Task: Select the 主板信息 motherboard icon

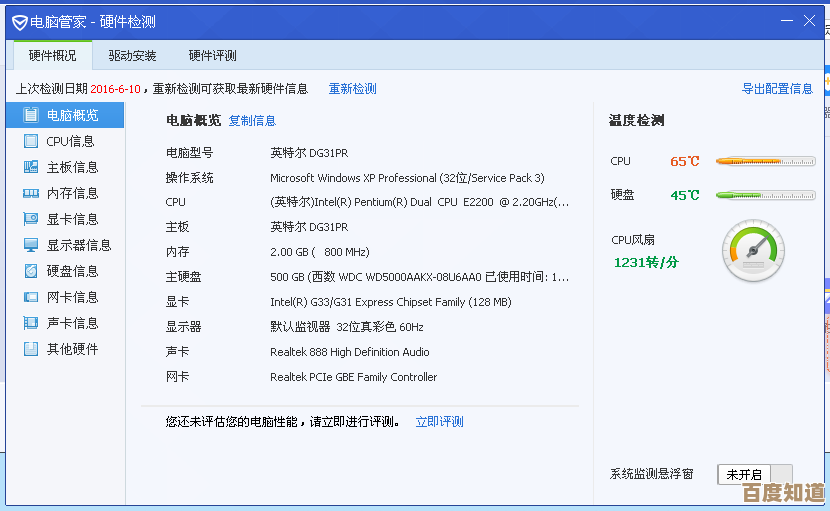Action: point(30,167)
